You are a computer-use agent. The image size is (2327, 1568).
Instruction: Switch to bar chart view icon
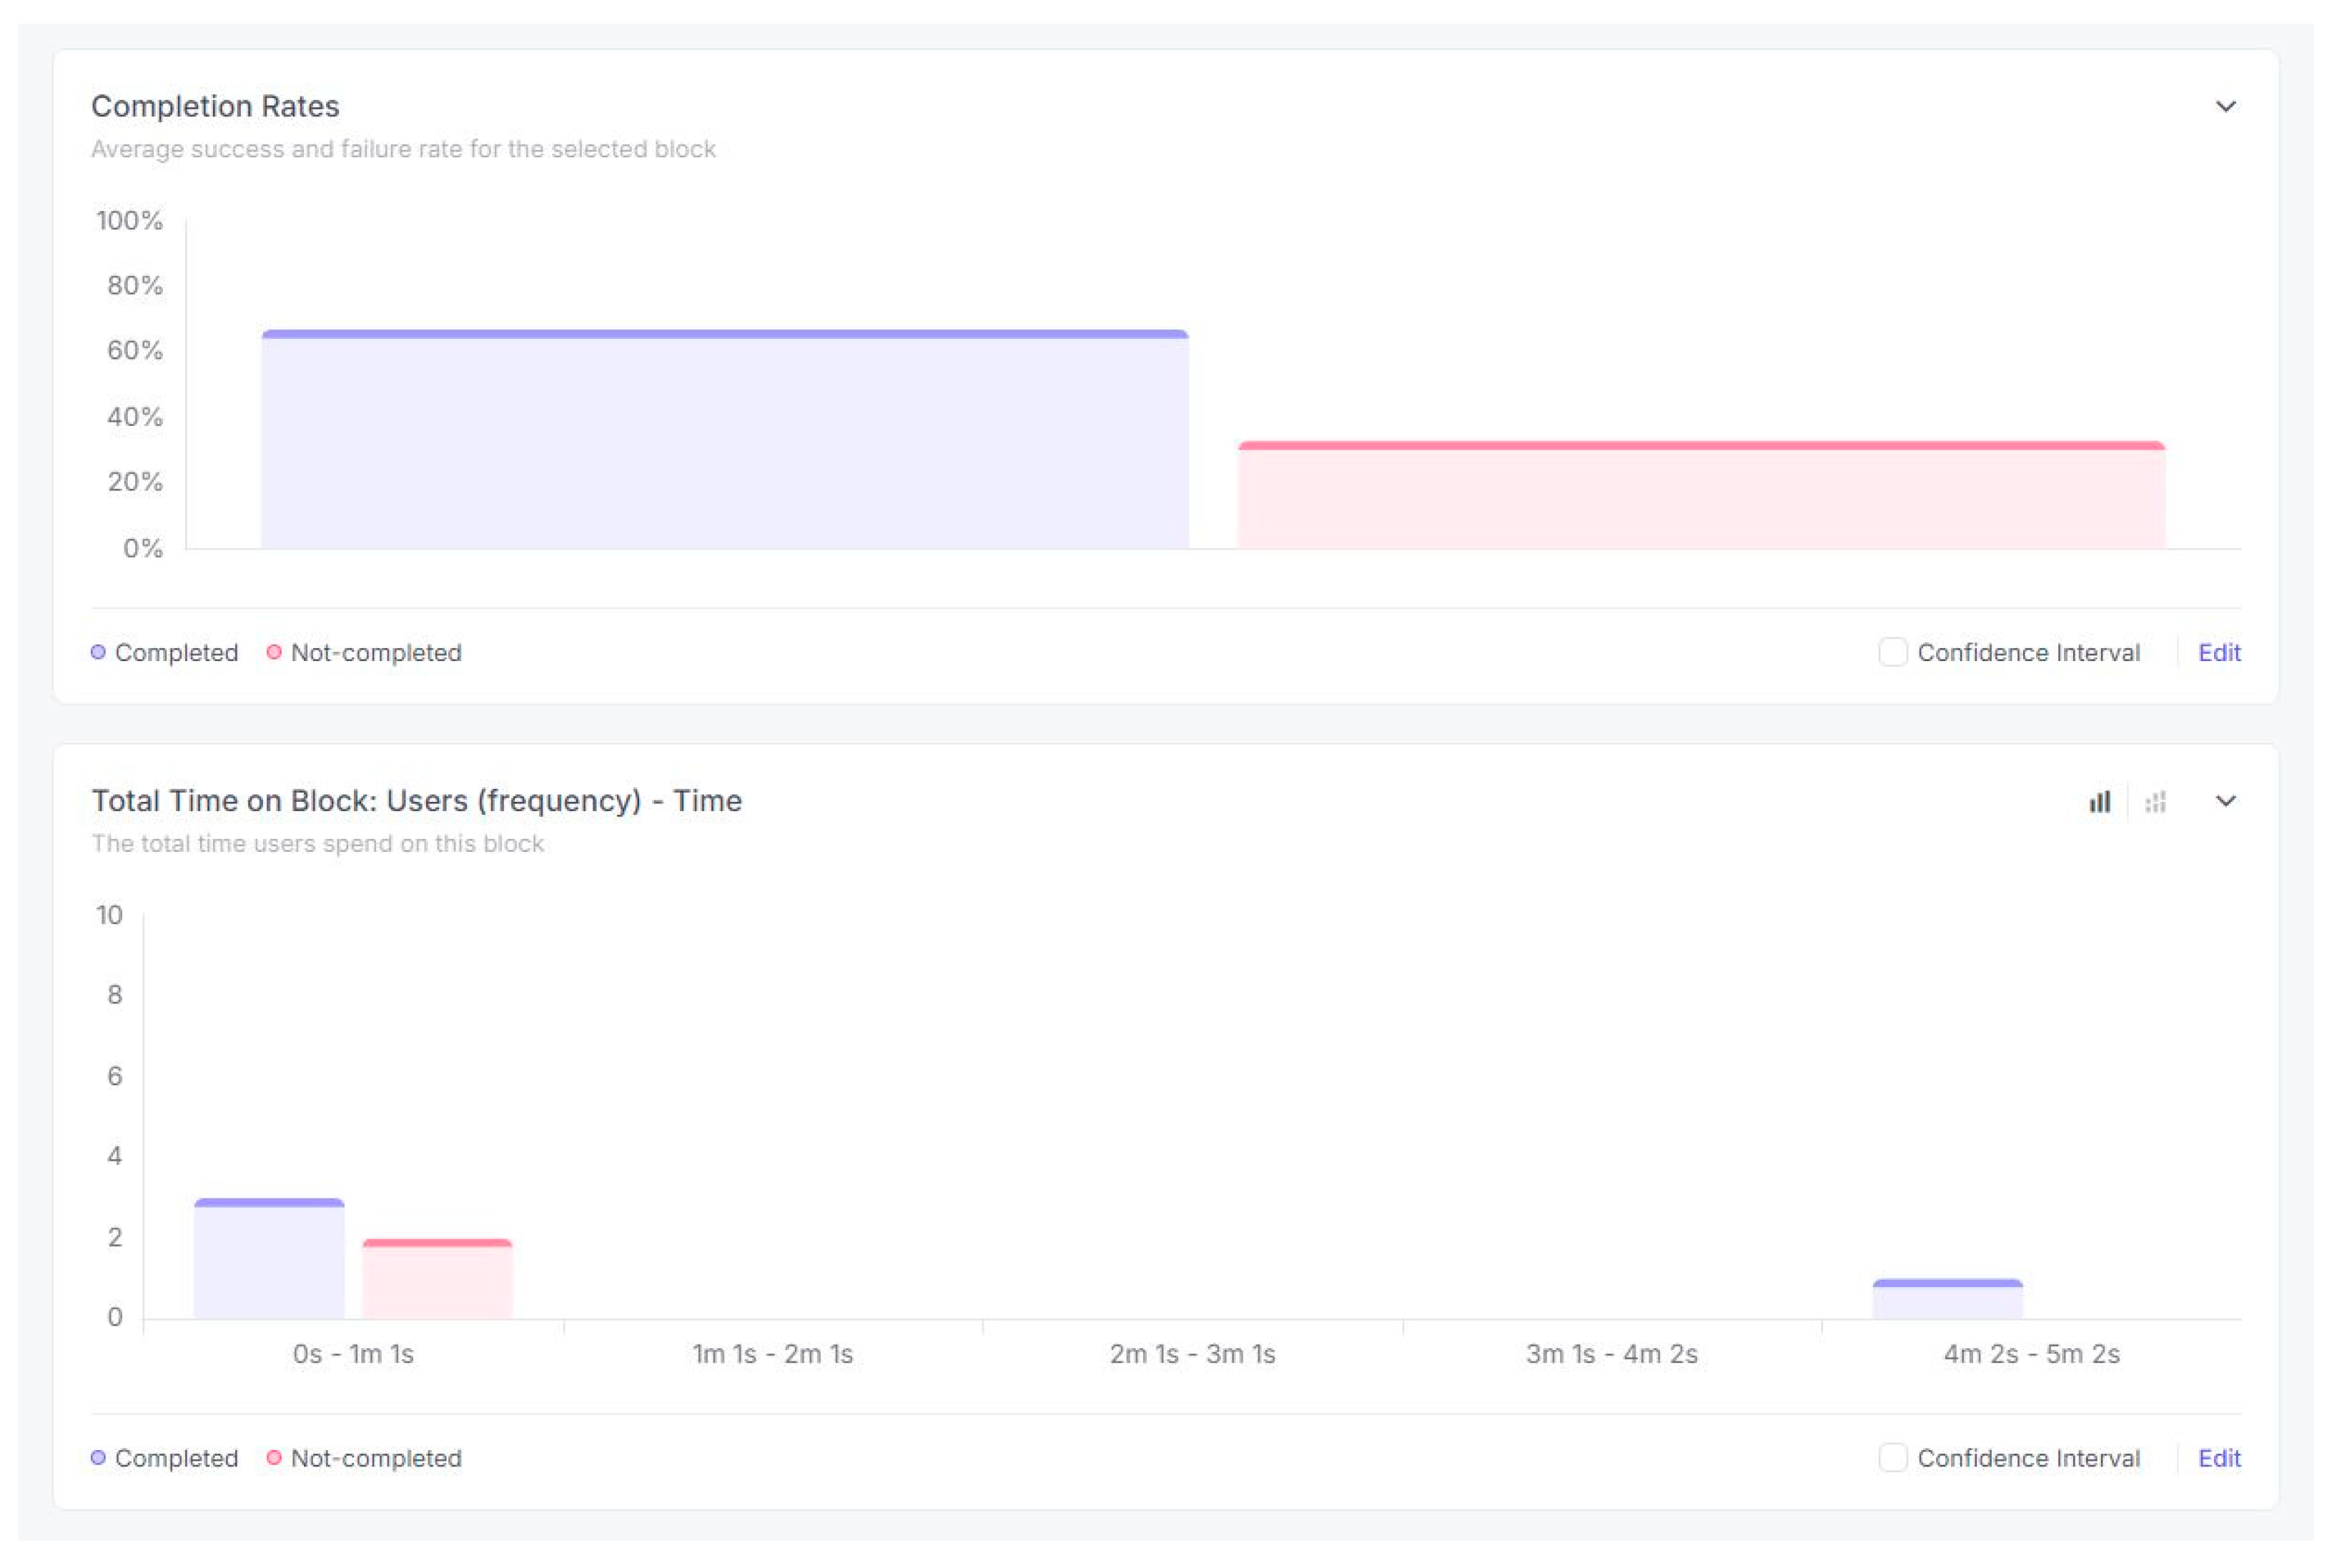(x=2098, y=801)
